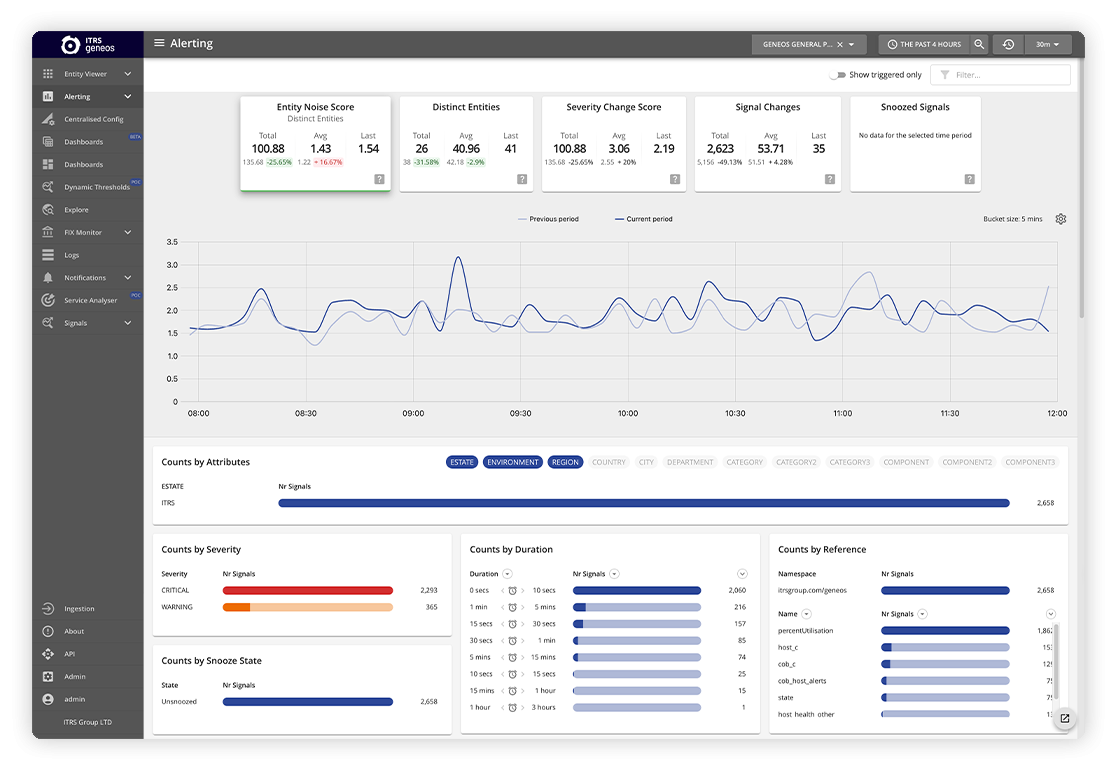
Task: Click inside the Filter text field
Action: click(1005, 75)
